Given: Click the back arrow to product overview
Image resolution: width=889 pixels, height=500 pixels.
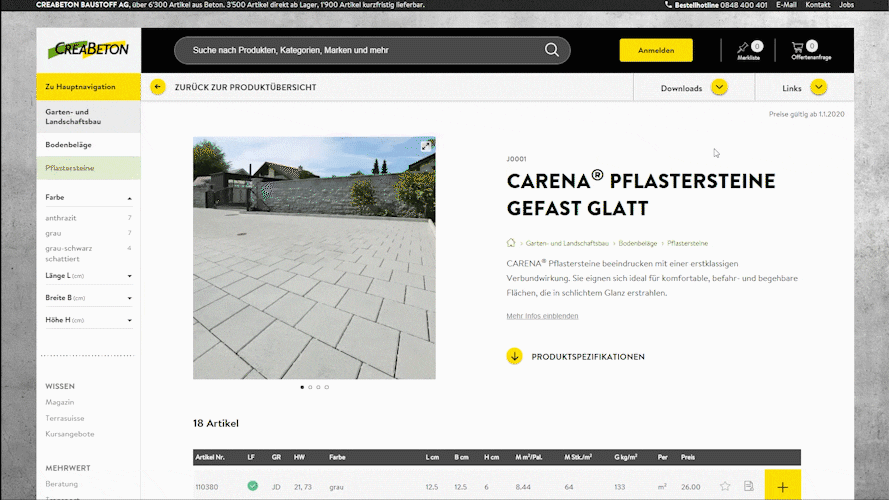Looking at the screenshot, I should pos(158,87).
